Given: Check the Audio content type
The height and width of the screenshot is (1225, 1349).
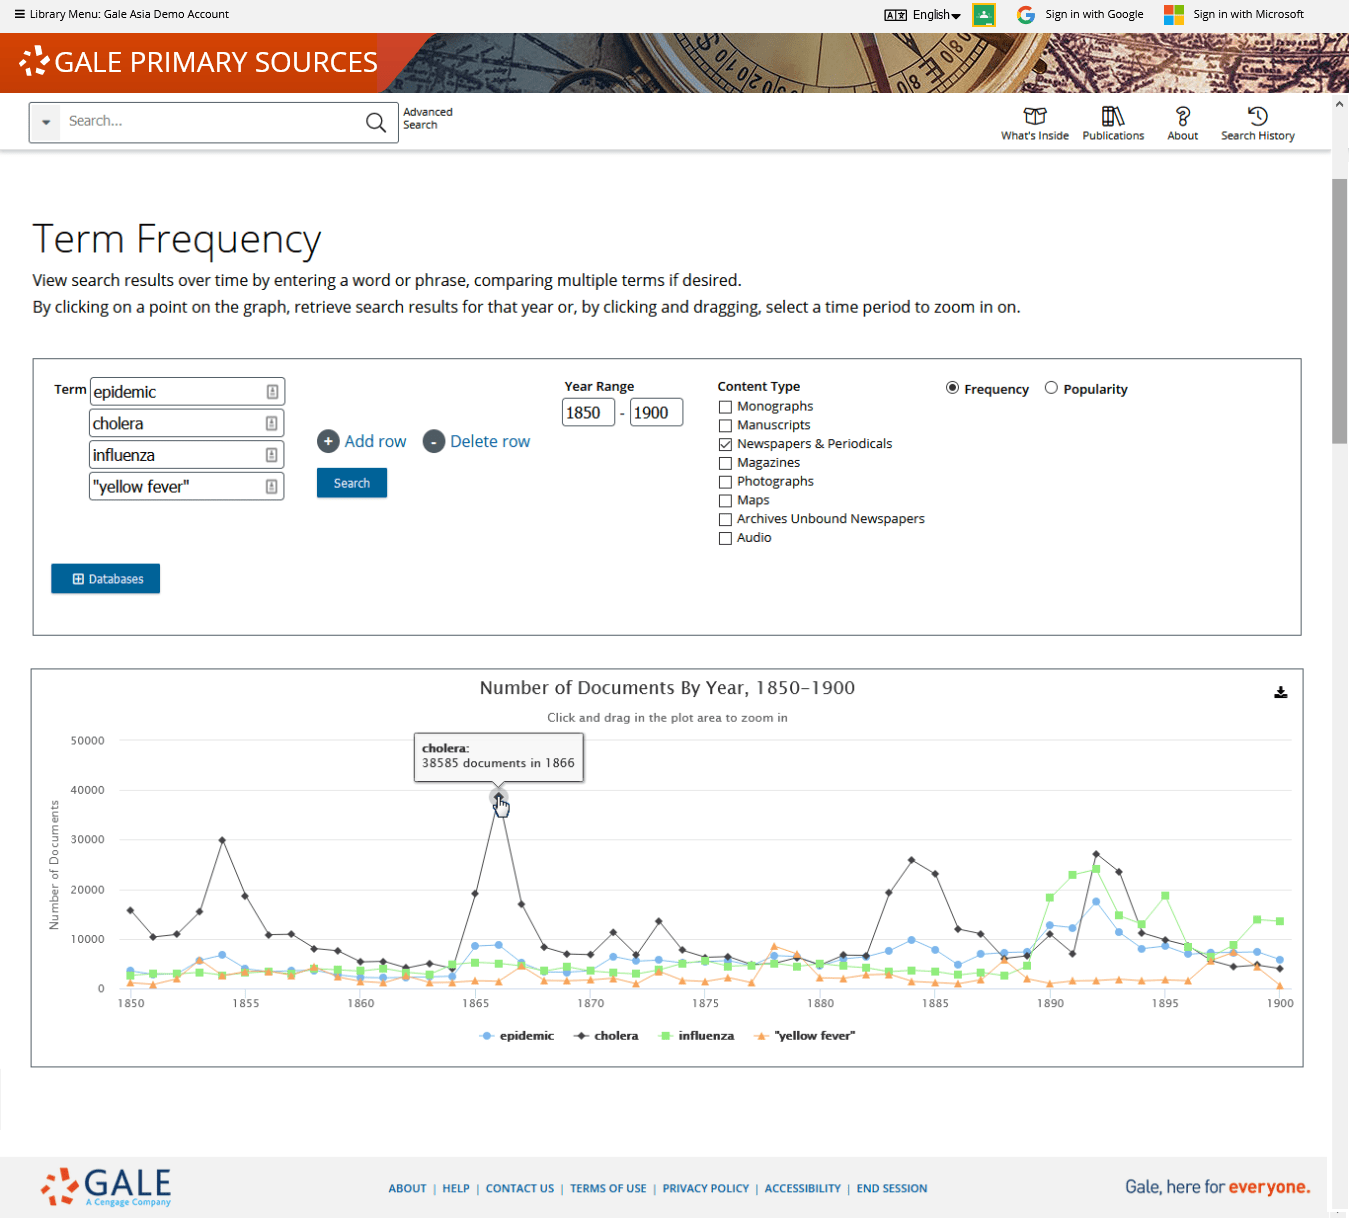Looking at the screenshot, I should 725,539.
